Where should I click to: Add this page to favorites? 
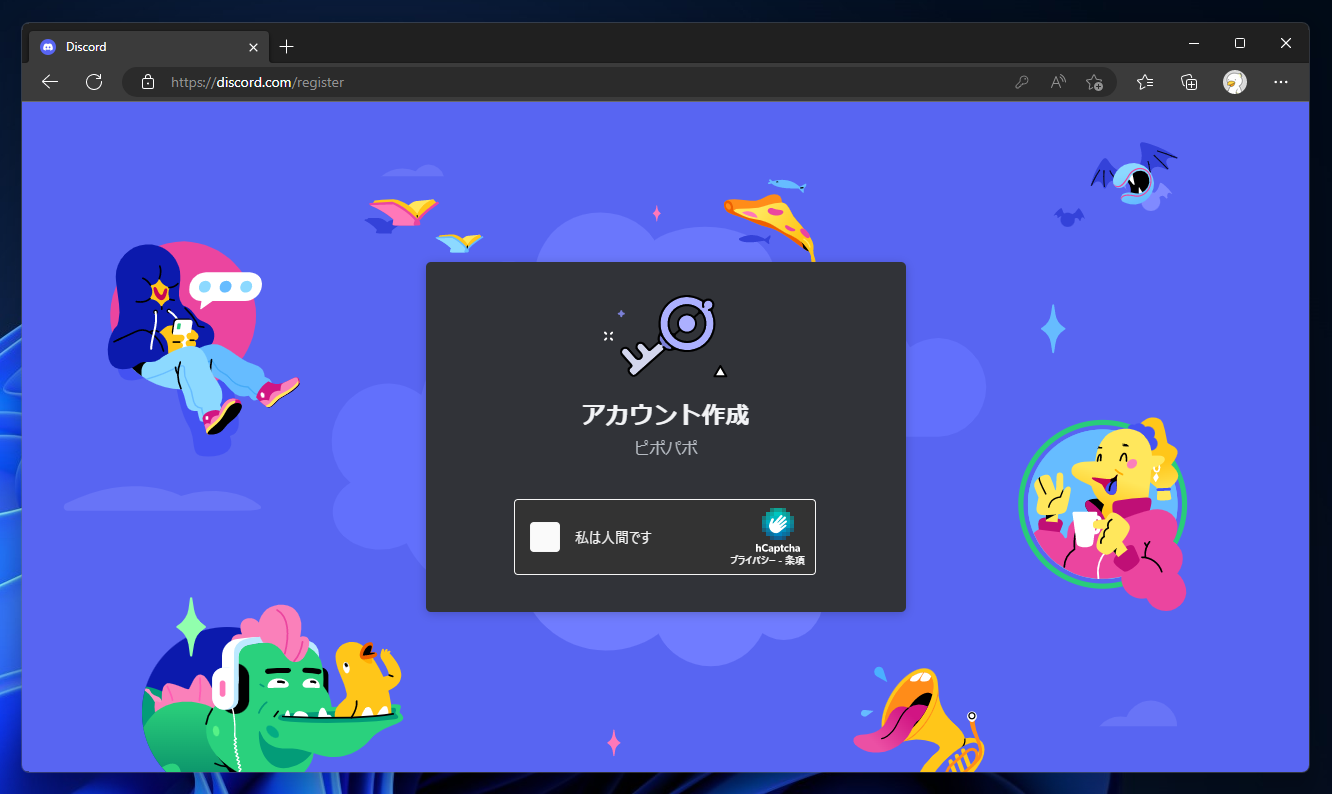pyautogui.click(x=1094, y=82)
